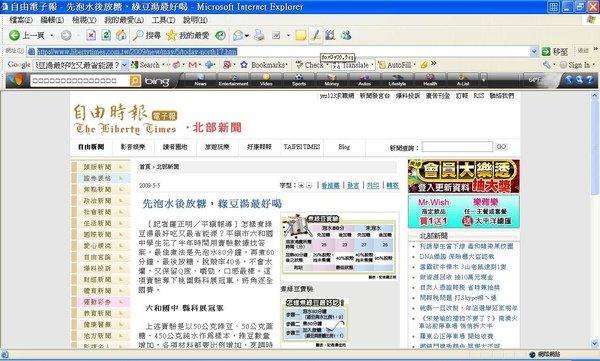Open the Bing bar Money button

point(332,80)
